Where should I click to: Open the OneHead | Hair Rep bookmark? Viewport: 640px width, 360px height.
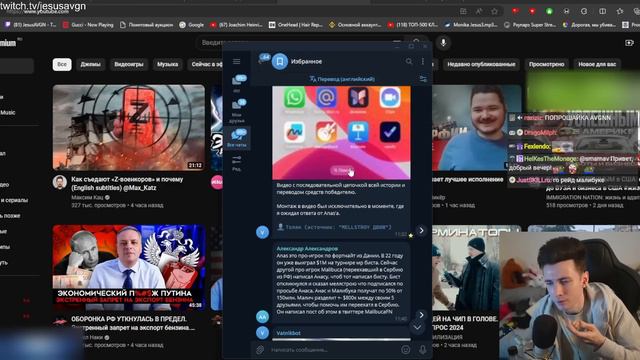pyautogui.click(x=296, y=25)
